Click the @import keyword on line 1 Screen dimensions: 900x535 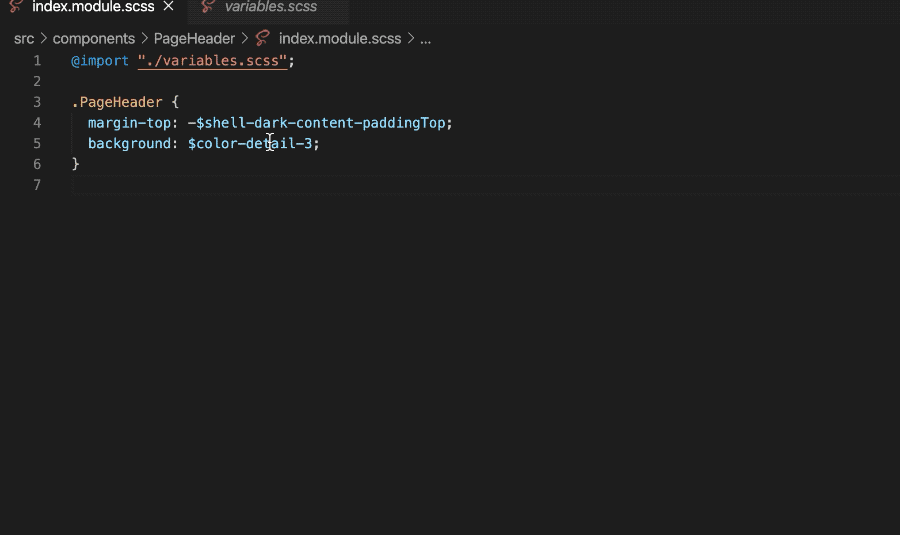[x=100, y=61]
